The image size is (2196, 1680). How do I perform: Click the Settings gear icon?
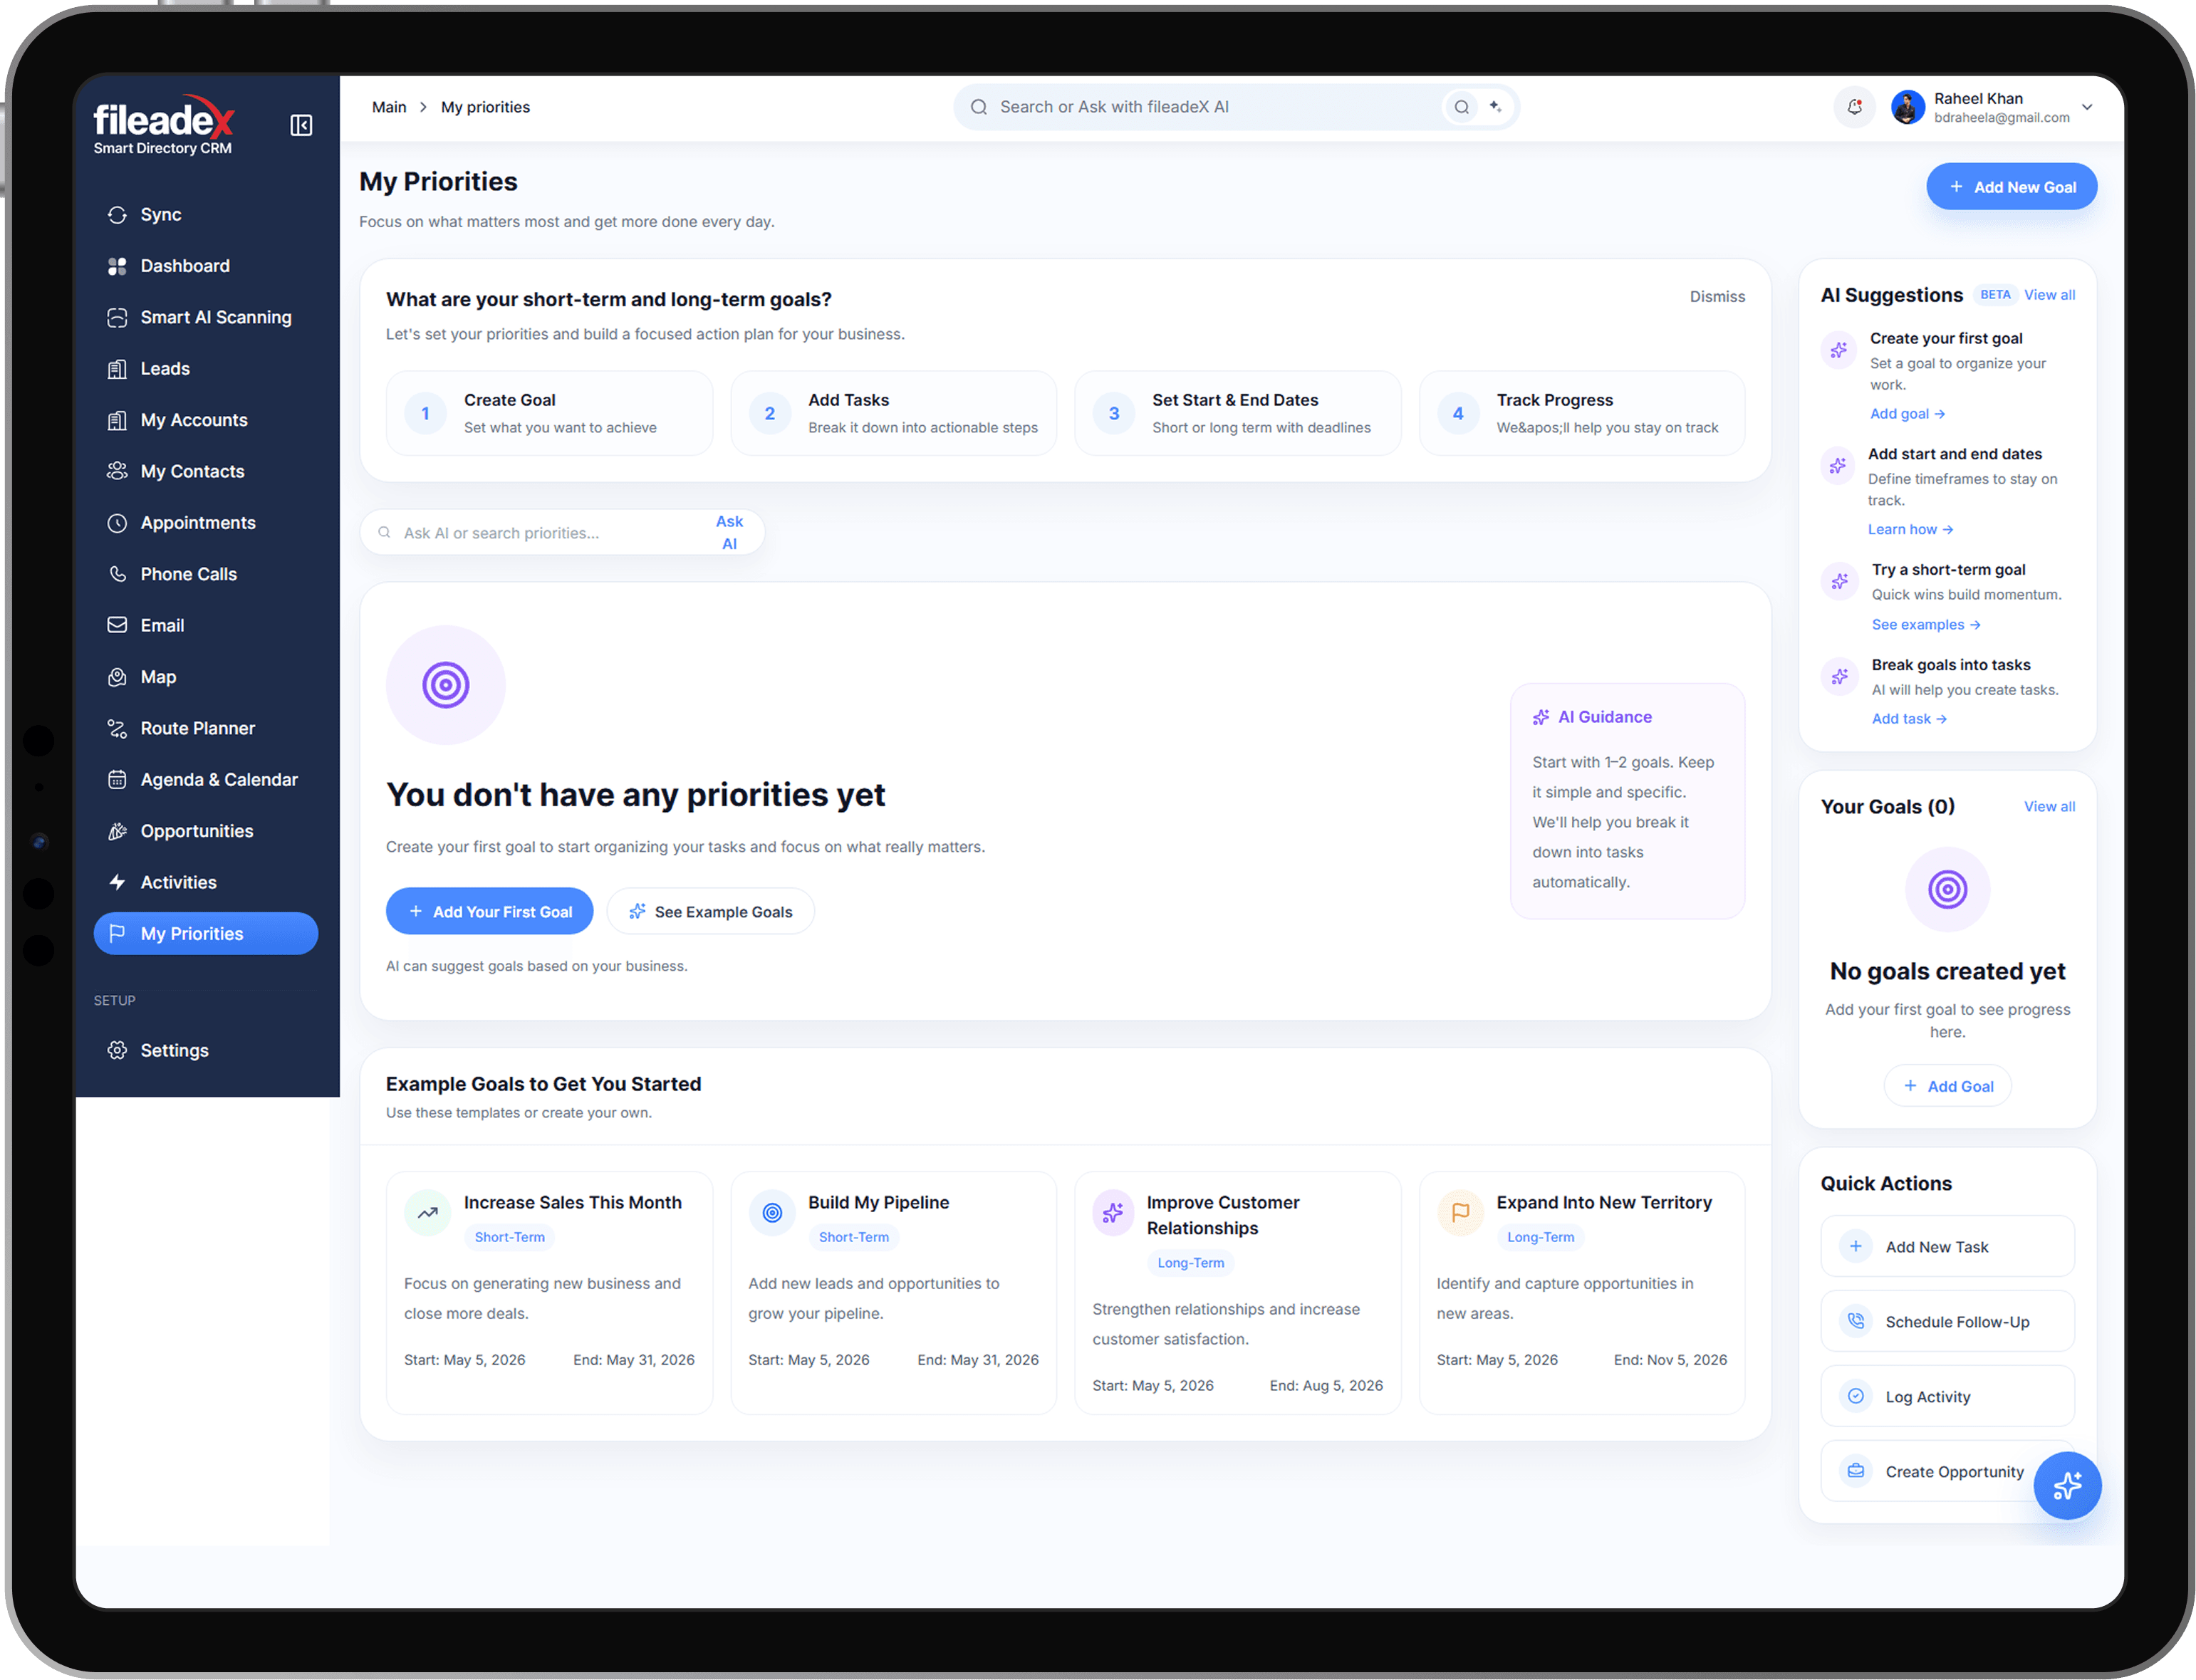coord(117,1050)
